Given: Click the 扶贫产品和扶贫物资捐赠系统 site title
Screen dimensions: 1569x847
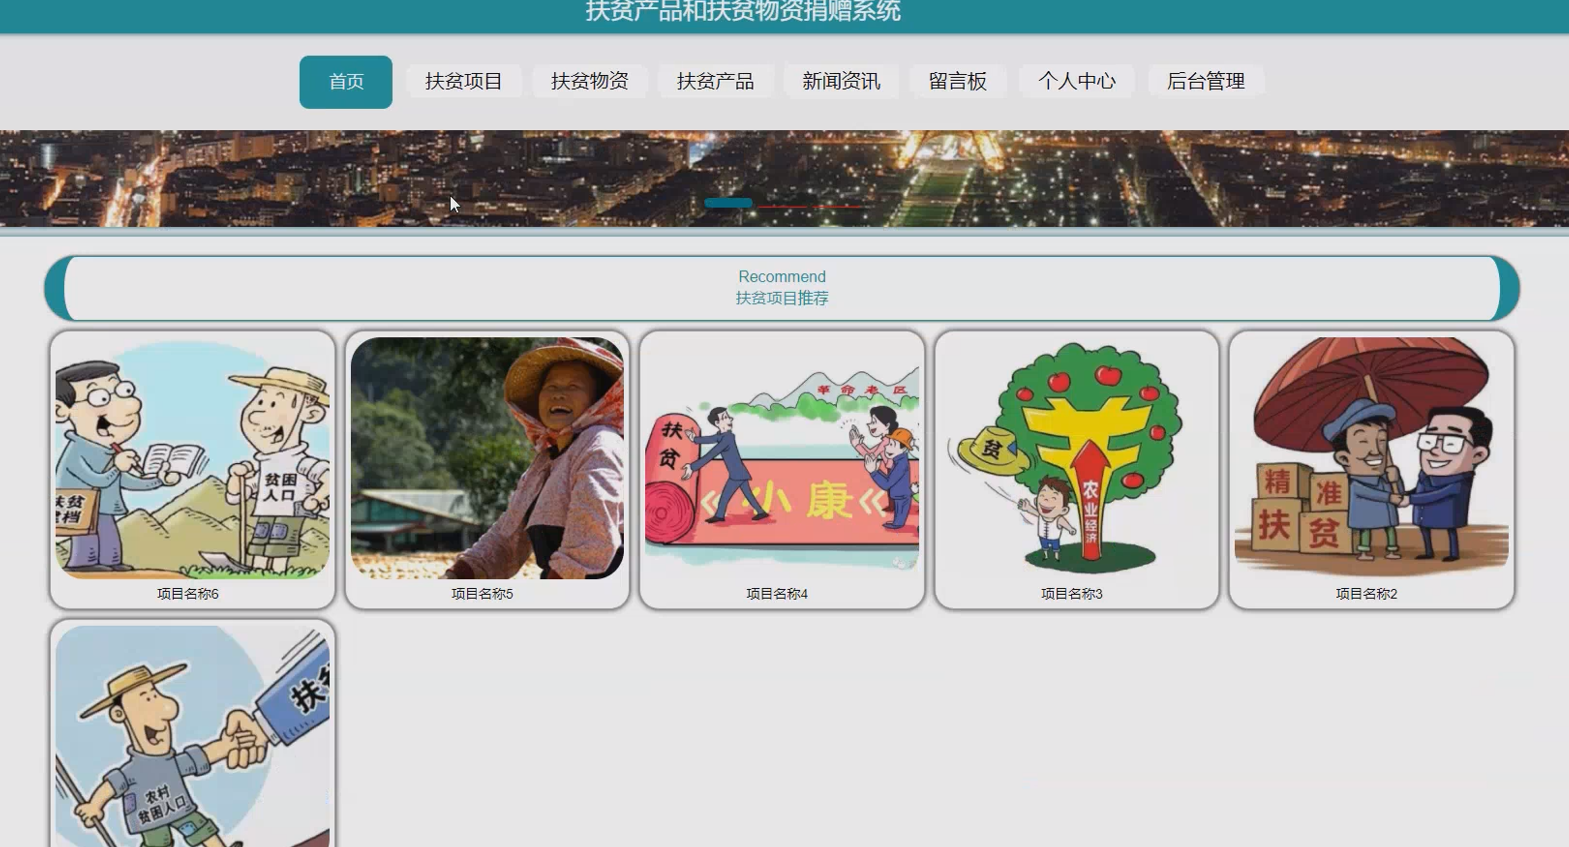Looking at the screenshot, I should coord(743,11).
